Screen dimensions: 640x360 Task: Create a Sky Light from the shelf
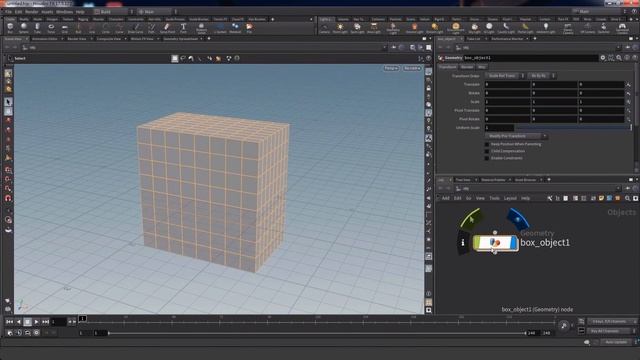(x=474, y=28)
